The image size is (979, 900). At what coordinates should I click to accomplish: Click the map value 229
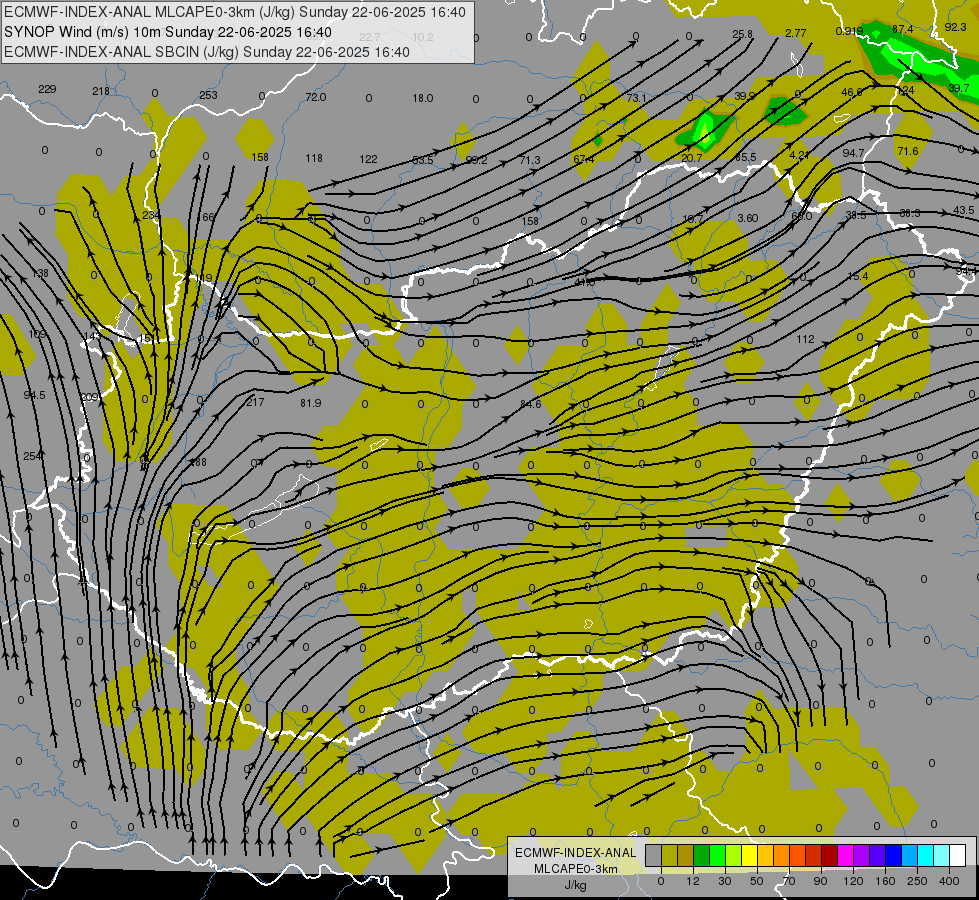point(47,89)
